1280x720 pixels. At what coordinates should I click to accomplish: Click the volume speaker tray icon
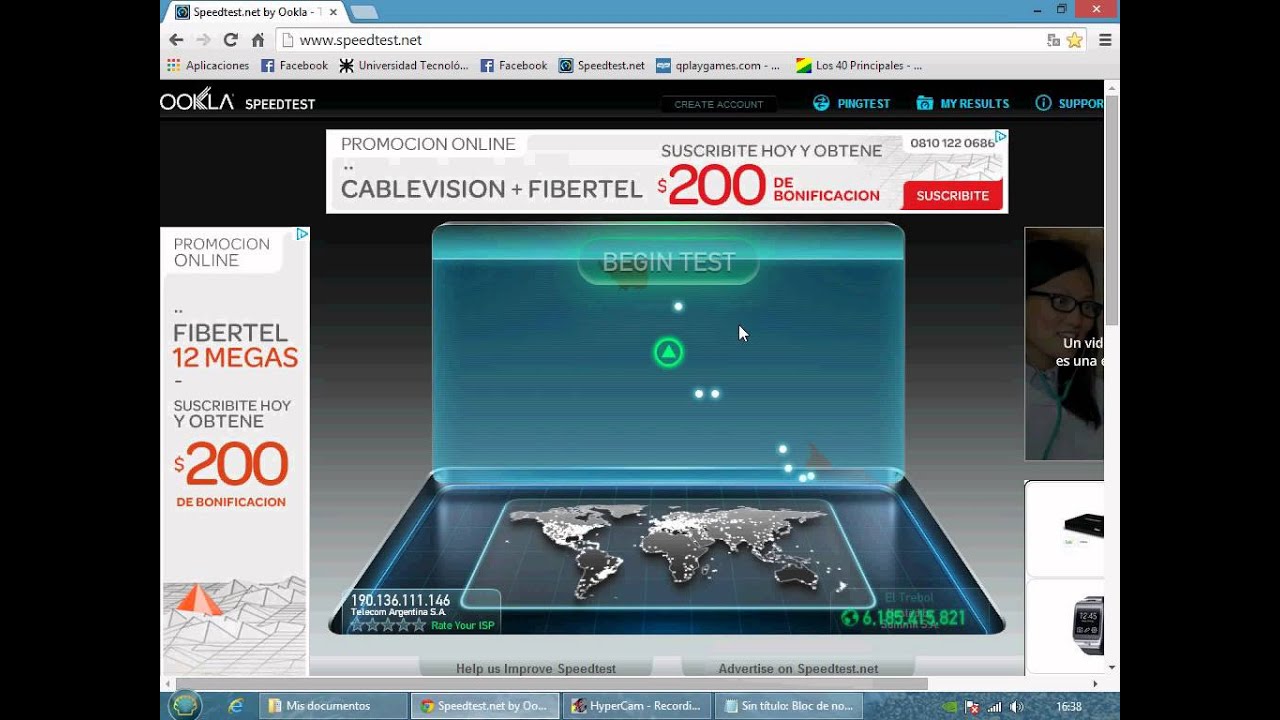1017,706
